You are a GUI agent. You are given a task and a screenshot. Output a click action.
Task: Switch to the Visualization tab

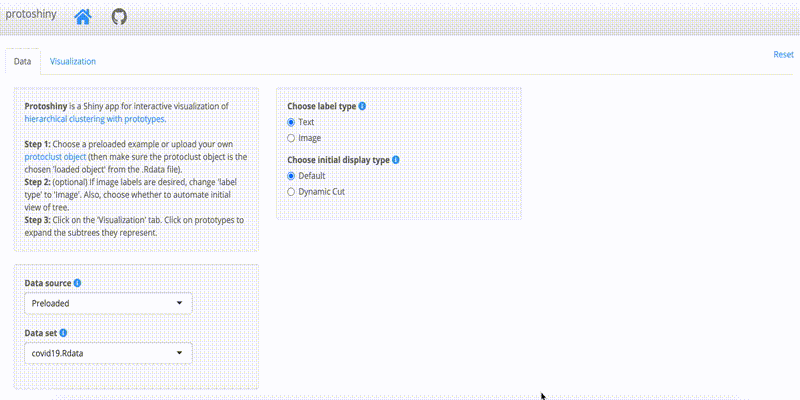tap(72, 61)
